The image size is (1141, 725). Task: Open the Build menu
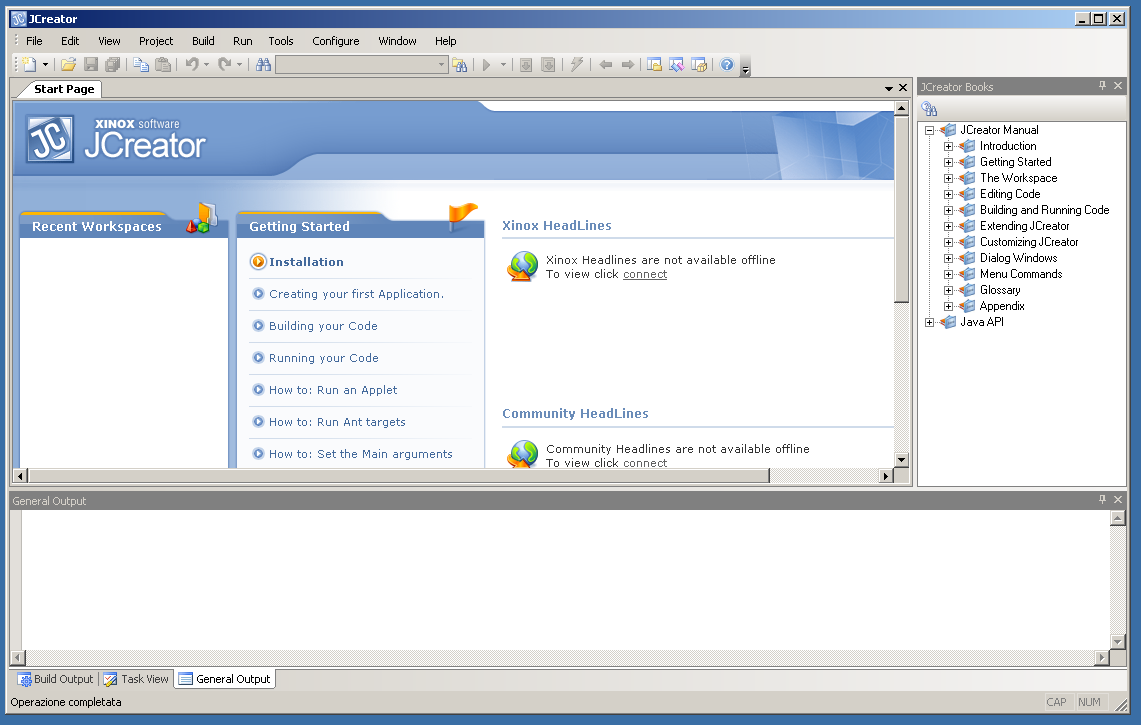pyautogui.click(x=203, y=41)
